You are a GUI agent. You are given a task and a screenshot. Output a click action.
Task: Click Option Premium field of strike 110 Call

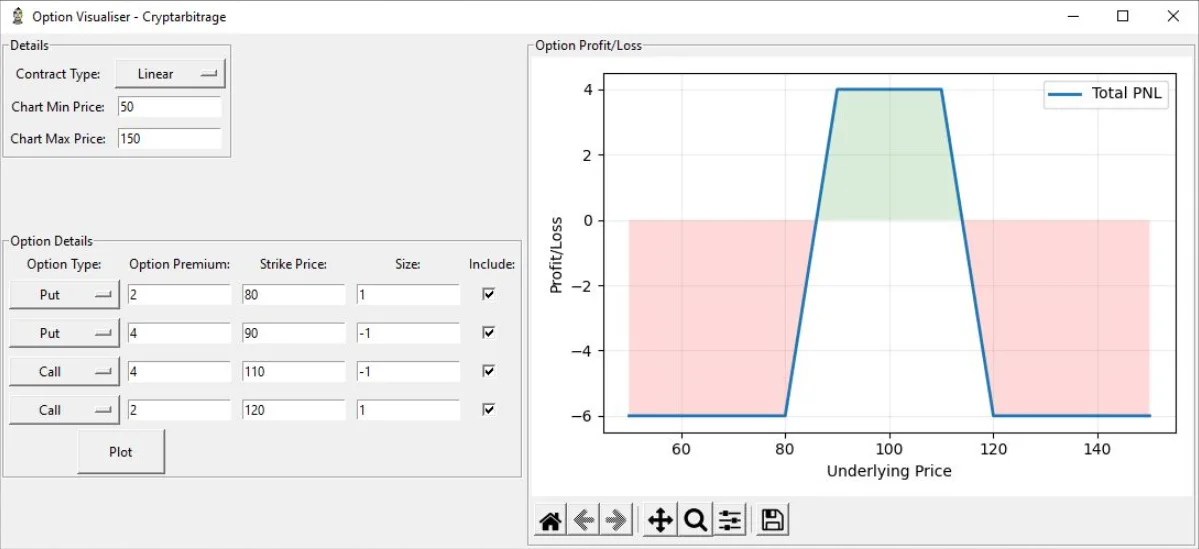tap(179, 372)
